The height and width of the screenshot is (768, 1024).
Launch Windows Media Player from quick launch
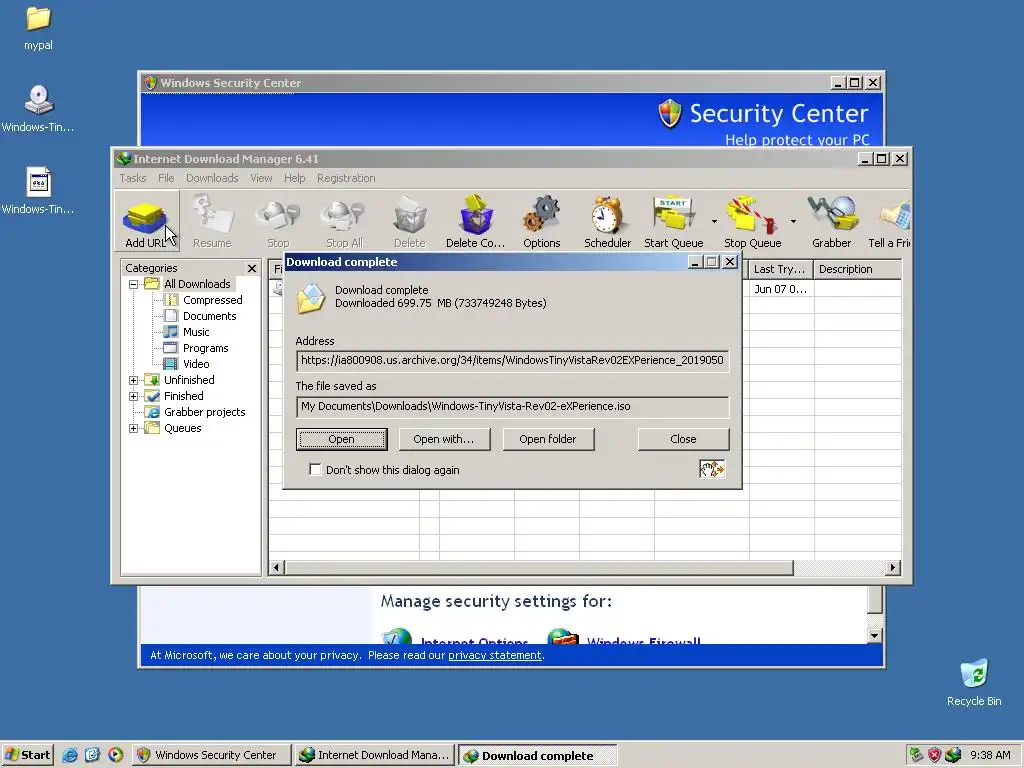(x=115, y=755)
